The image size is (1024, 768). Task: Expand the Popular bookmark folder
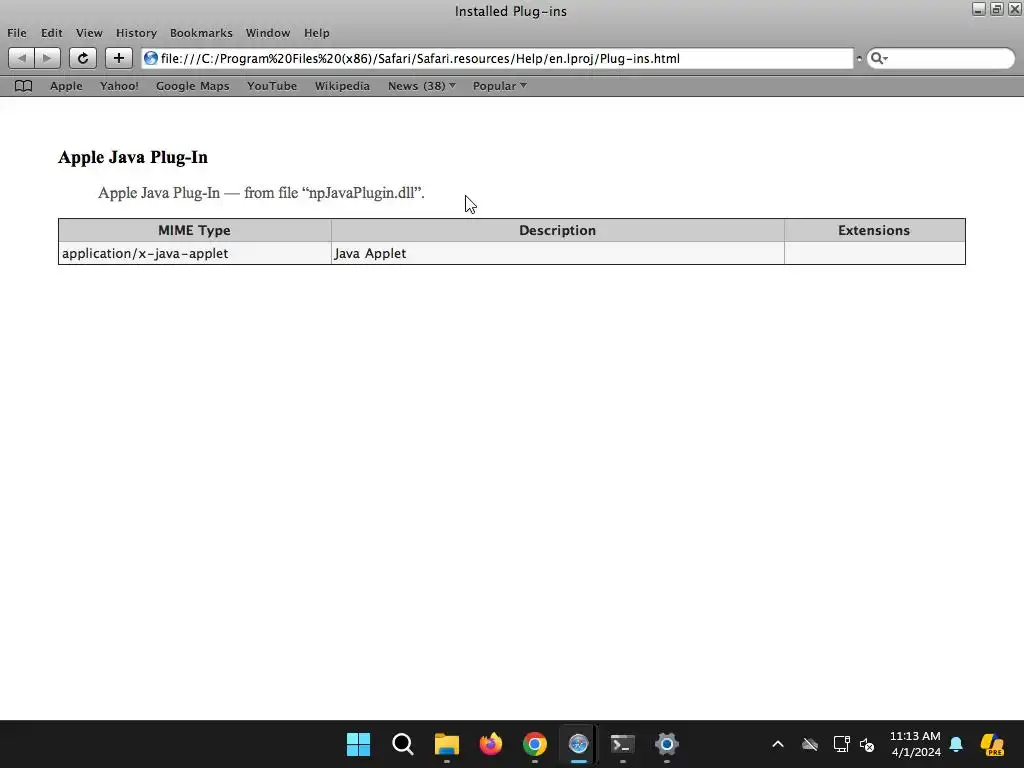pos(500,86)
